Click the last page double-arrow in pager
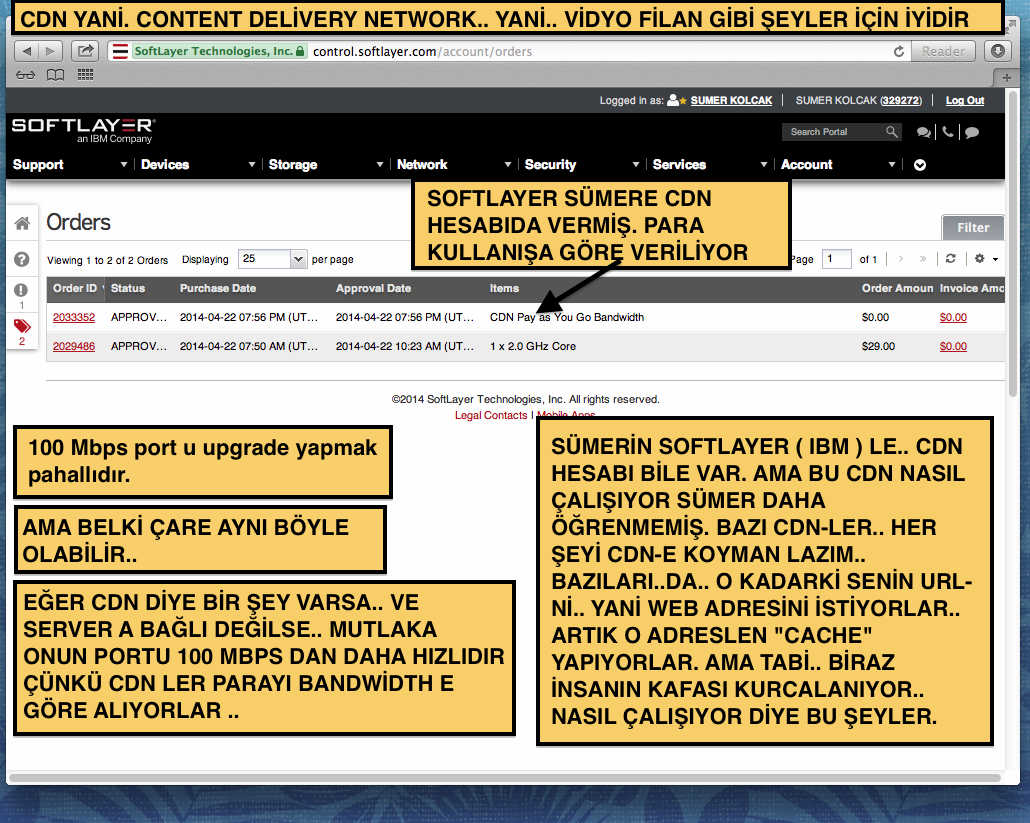Screen dimensions: 1030x823 (x=923, y=259)
